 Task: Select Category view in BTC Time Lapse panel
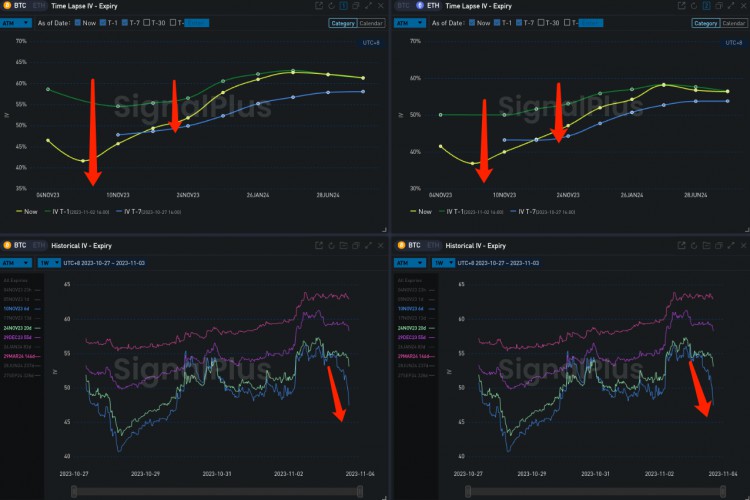pyautogui.click(x=341, y=23)
